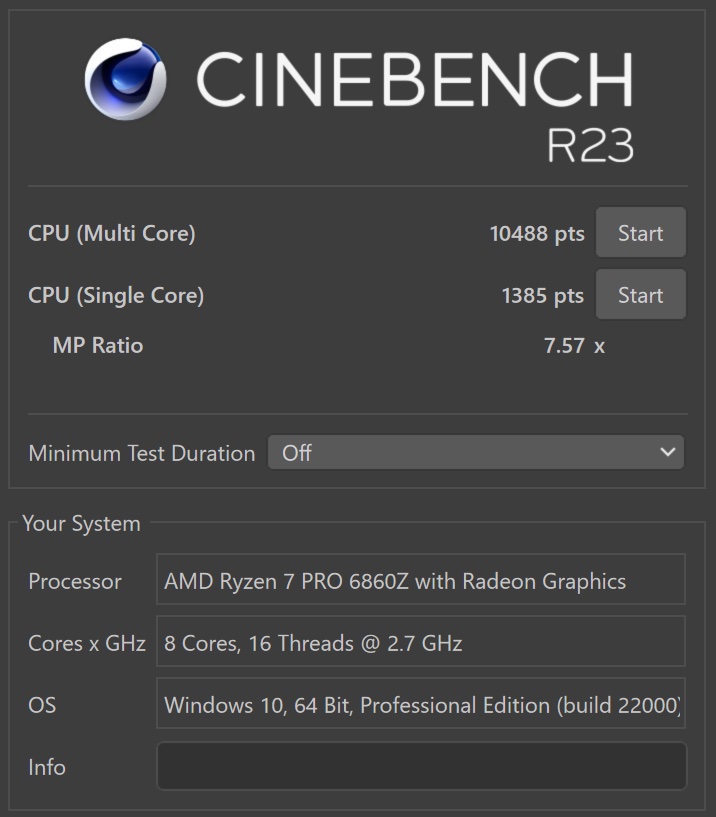Open the Minimum Test Duration dropdown
The image size is (716, 817).
[x=475, y=453]
